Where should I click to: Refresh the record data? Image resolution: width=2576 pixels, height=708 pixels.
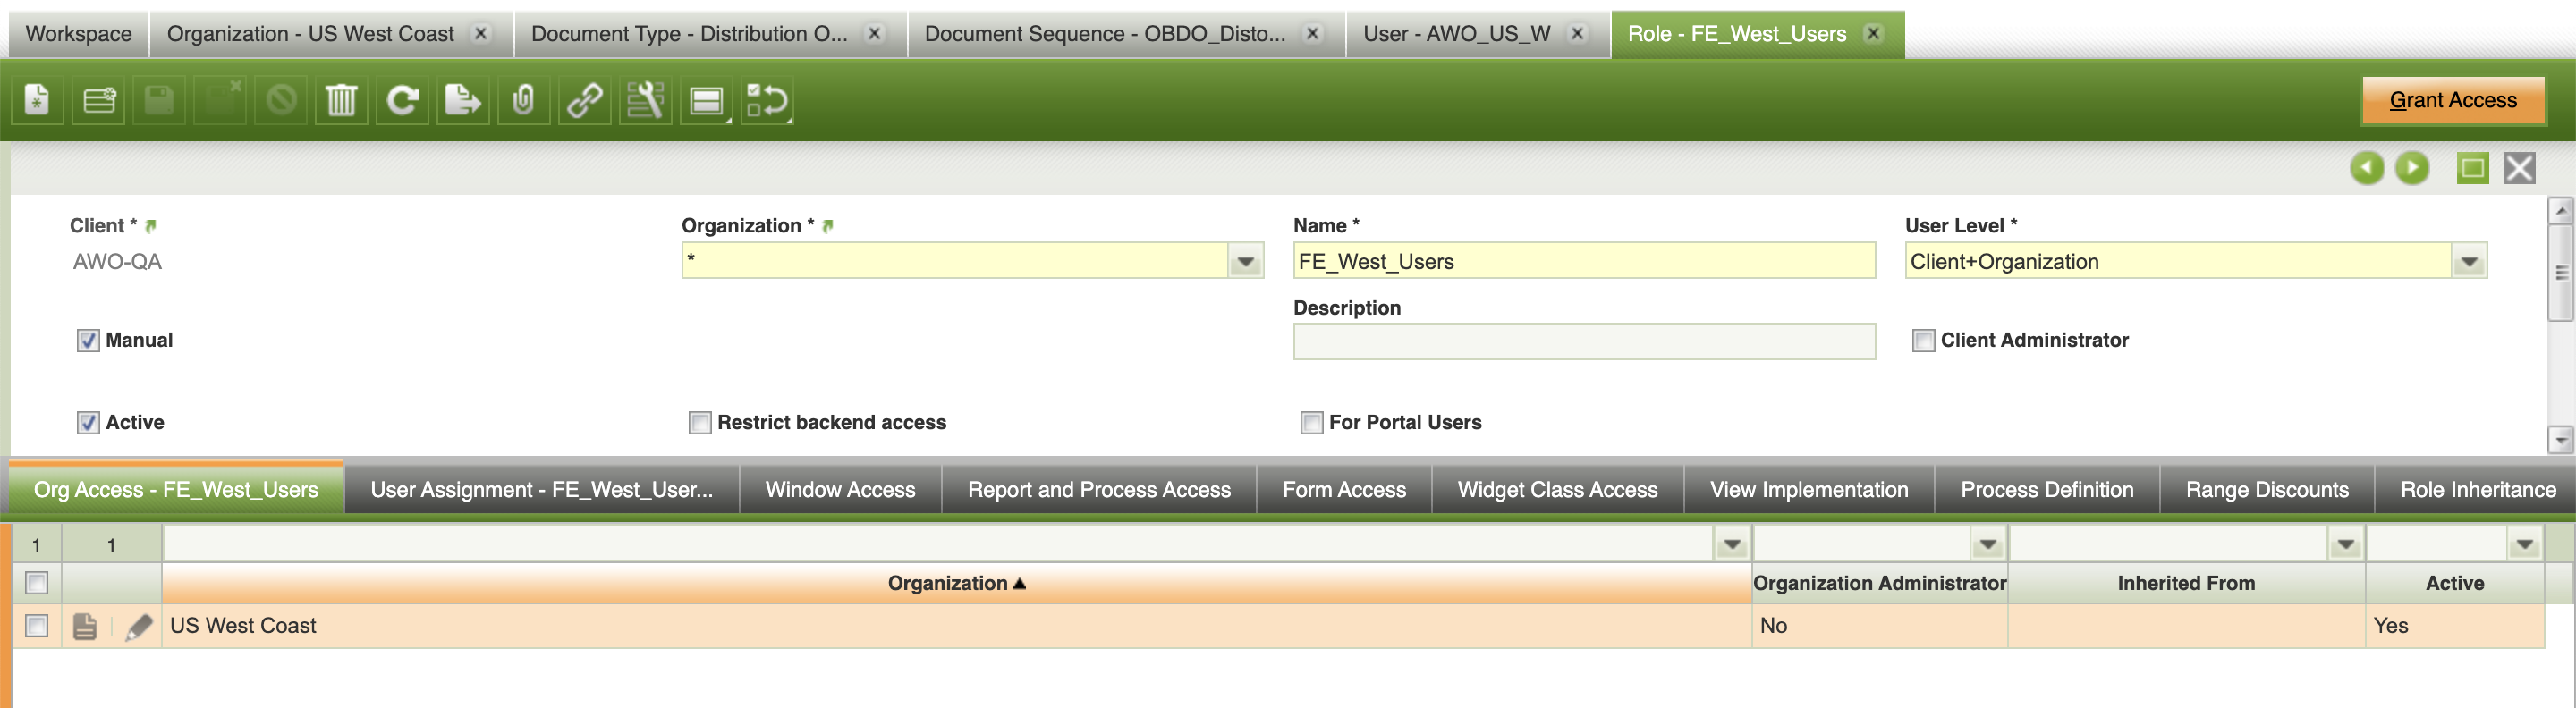(402, 100)
